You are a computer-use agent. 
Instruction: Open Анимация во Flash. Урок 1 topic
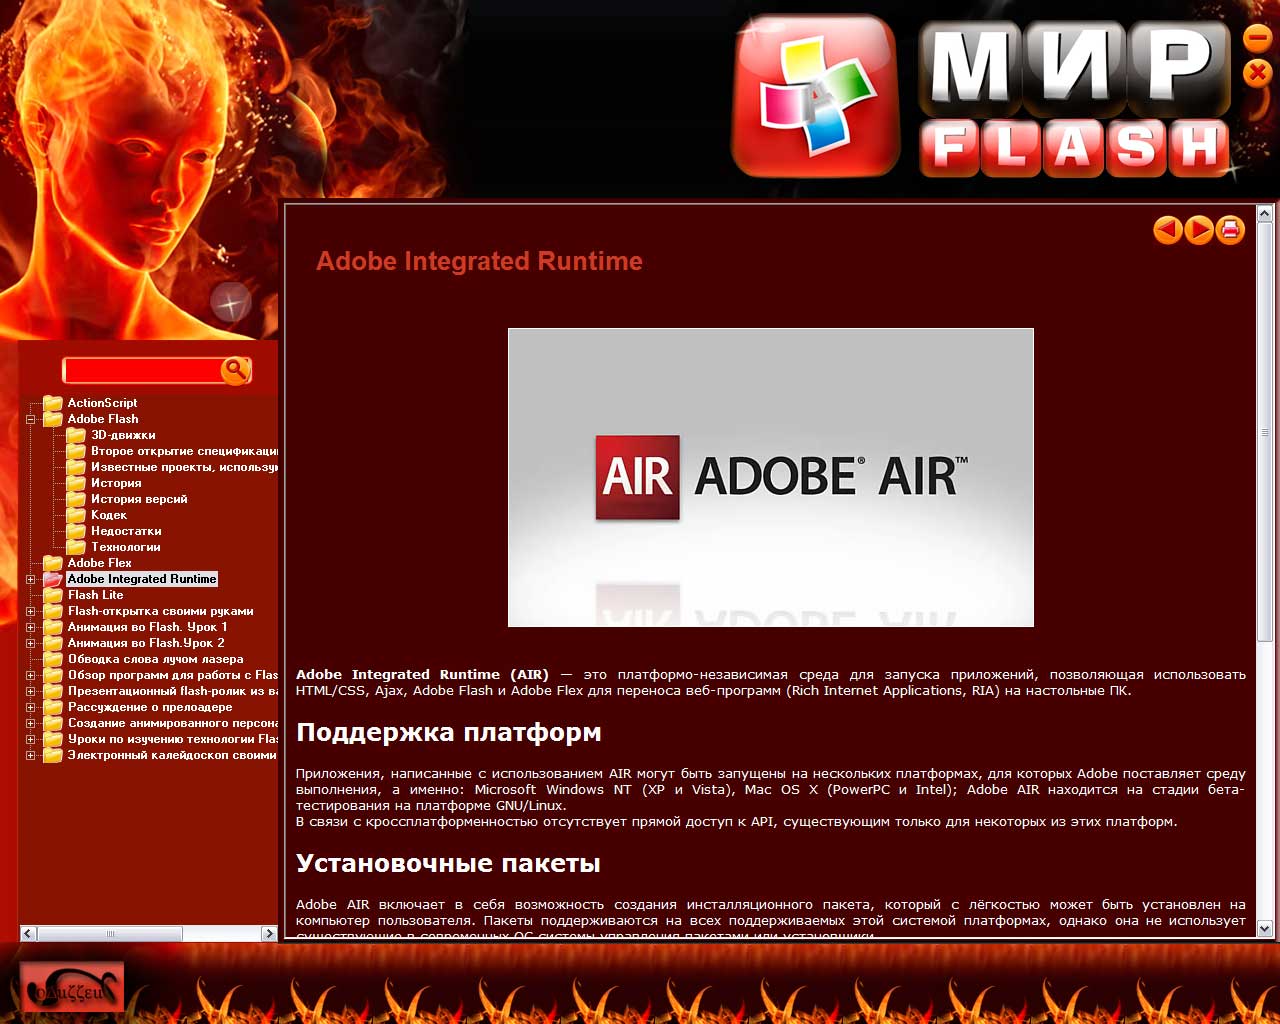(x=147, y=627)
